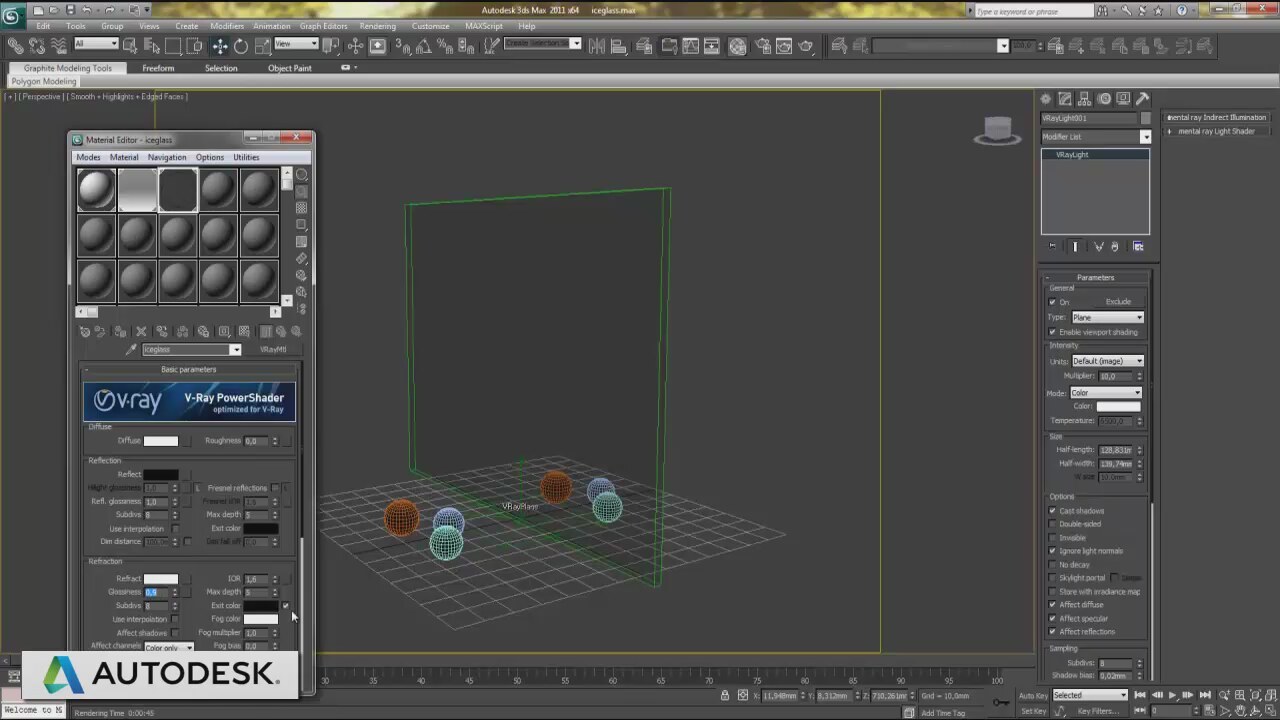Click the VRayMtl material type button
The height and width of the screenshot is (720, 1280).
click(x=273, y=350)
